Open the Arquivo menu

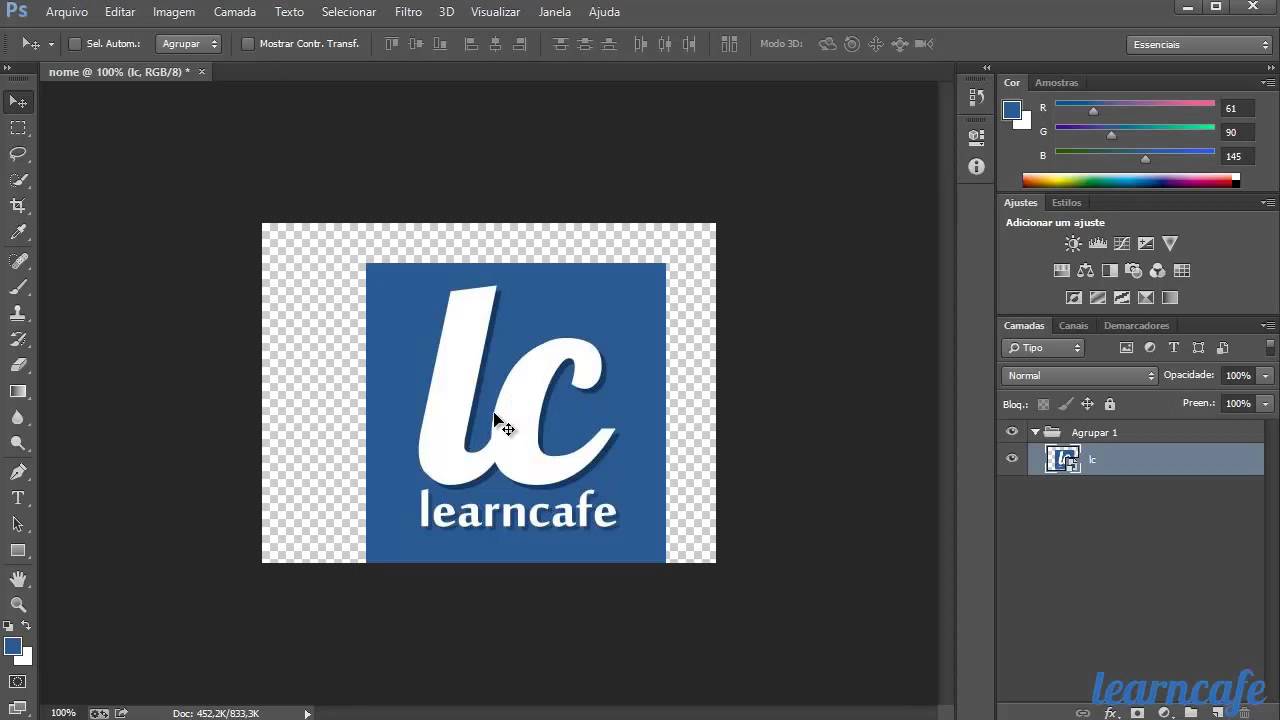click(67, 12)
